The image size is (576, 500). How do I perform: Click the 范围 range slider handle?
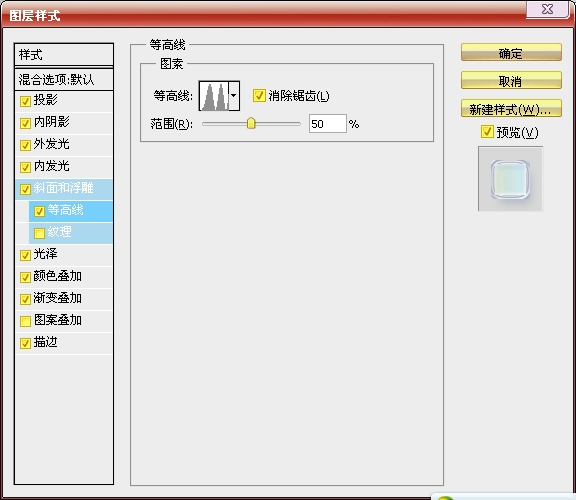(251, 123)
